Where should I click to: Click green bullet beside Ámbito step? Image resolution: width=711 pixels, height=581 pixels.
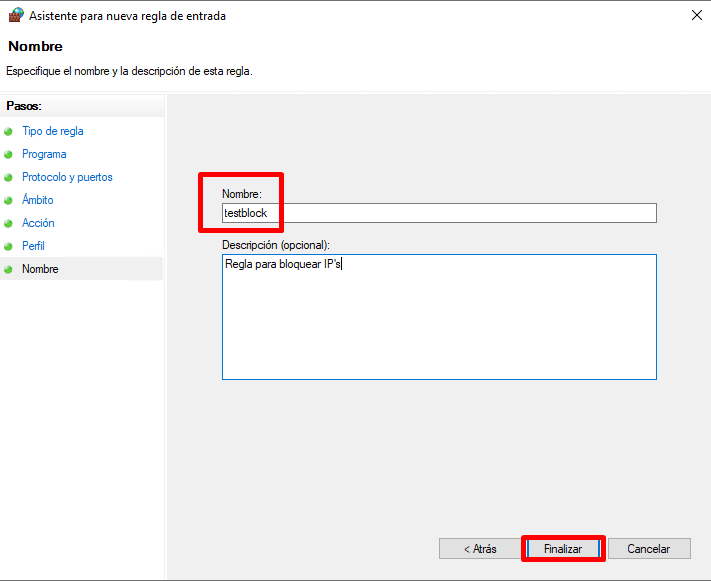[x=8, y=200]
